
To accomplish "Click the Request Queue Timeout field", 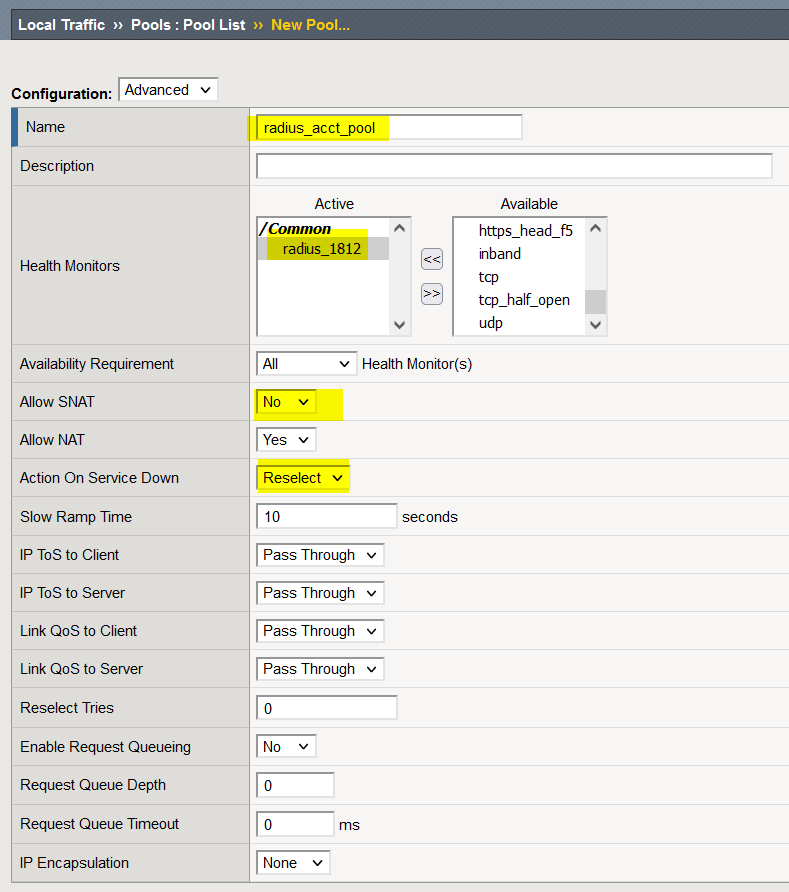I will [x=295, y=824].
